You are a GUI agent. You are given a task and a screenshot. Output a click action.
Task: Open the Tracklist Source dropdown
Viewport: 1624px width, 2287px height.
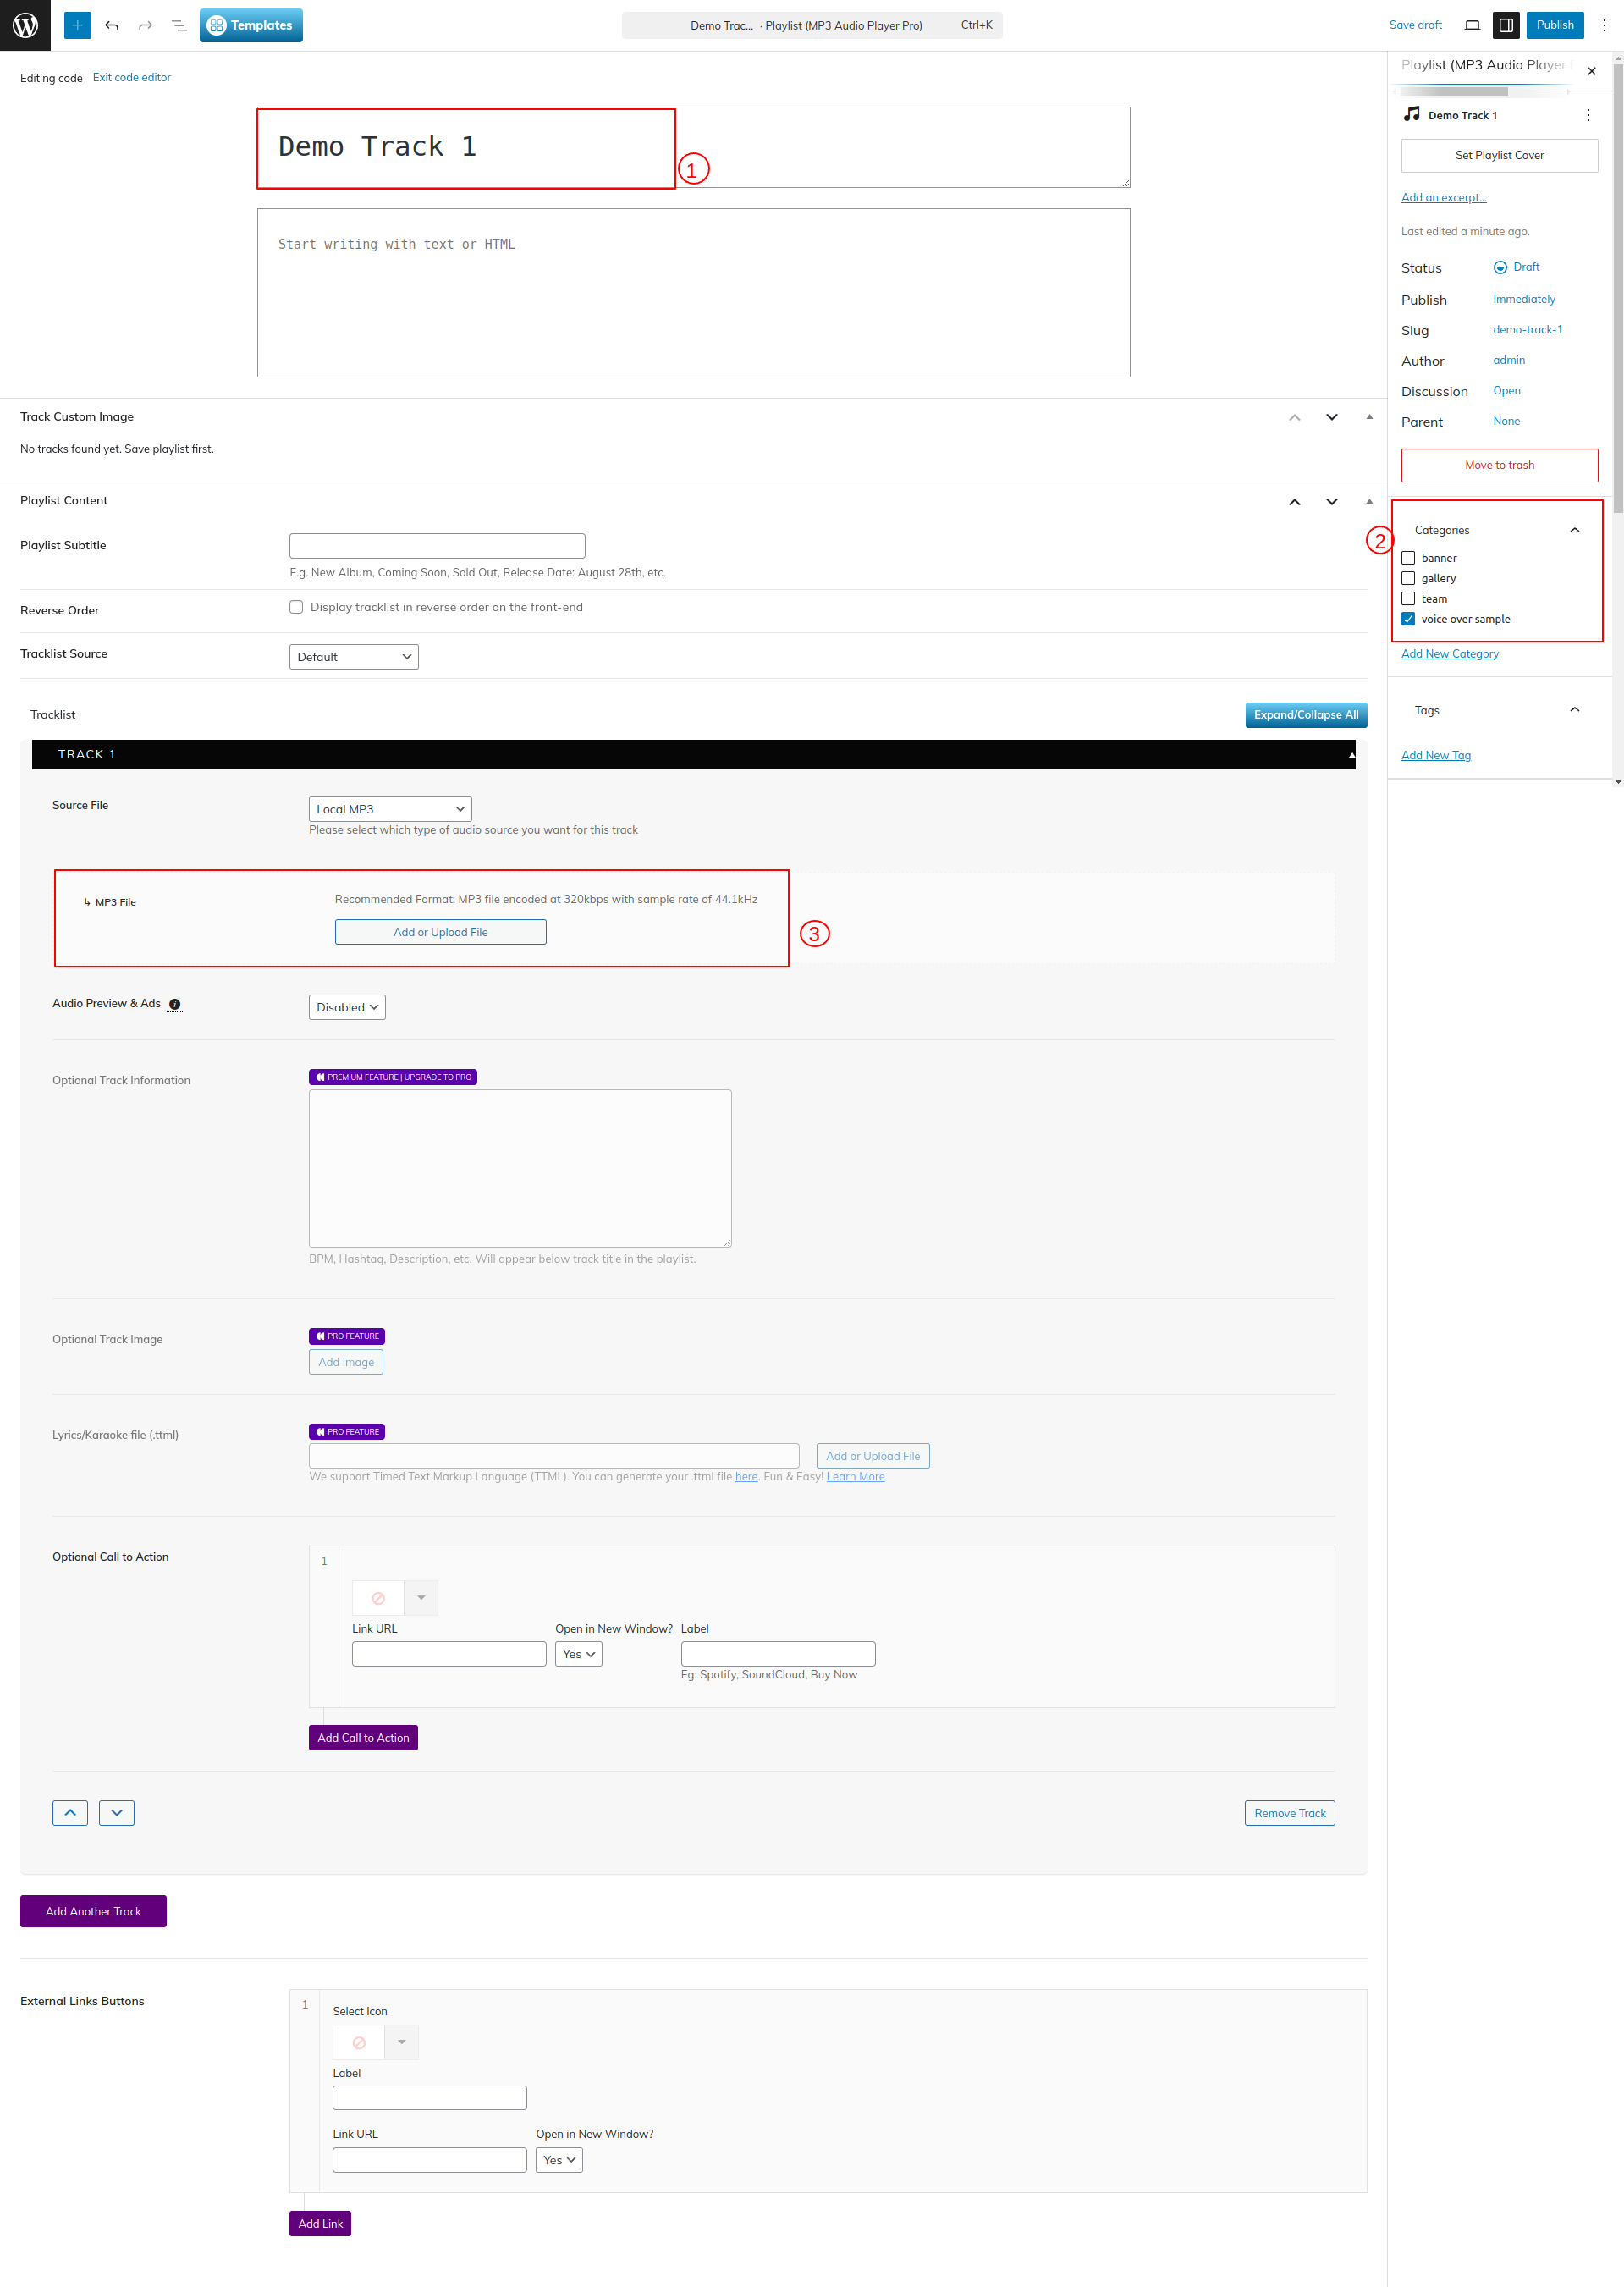[353, 657]
